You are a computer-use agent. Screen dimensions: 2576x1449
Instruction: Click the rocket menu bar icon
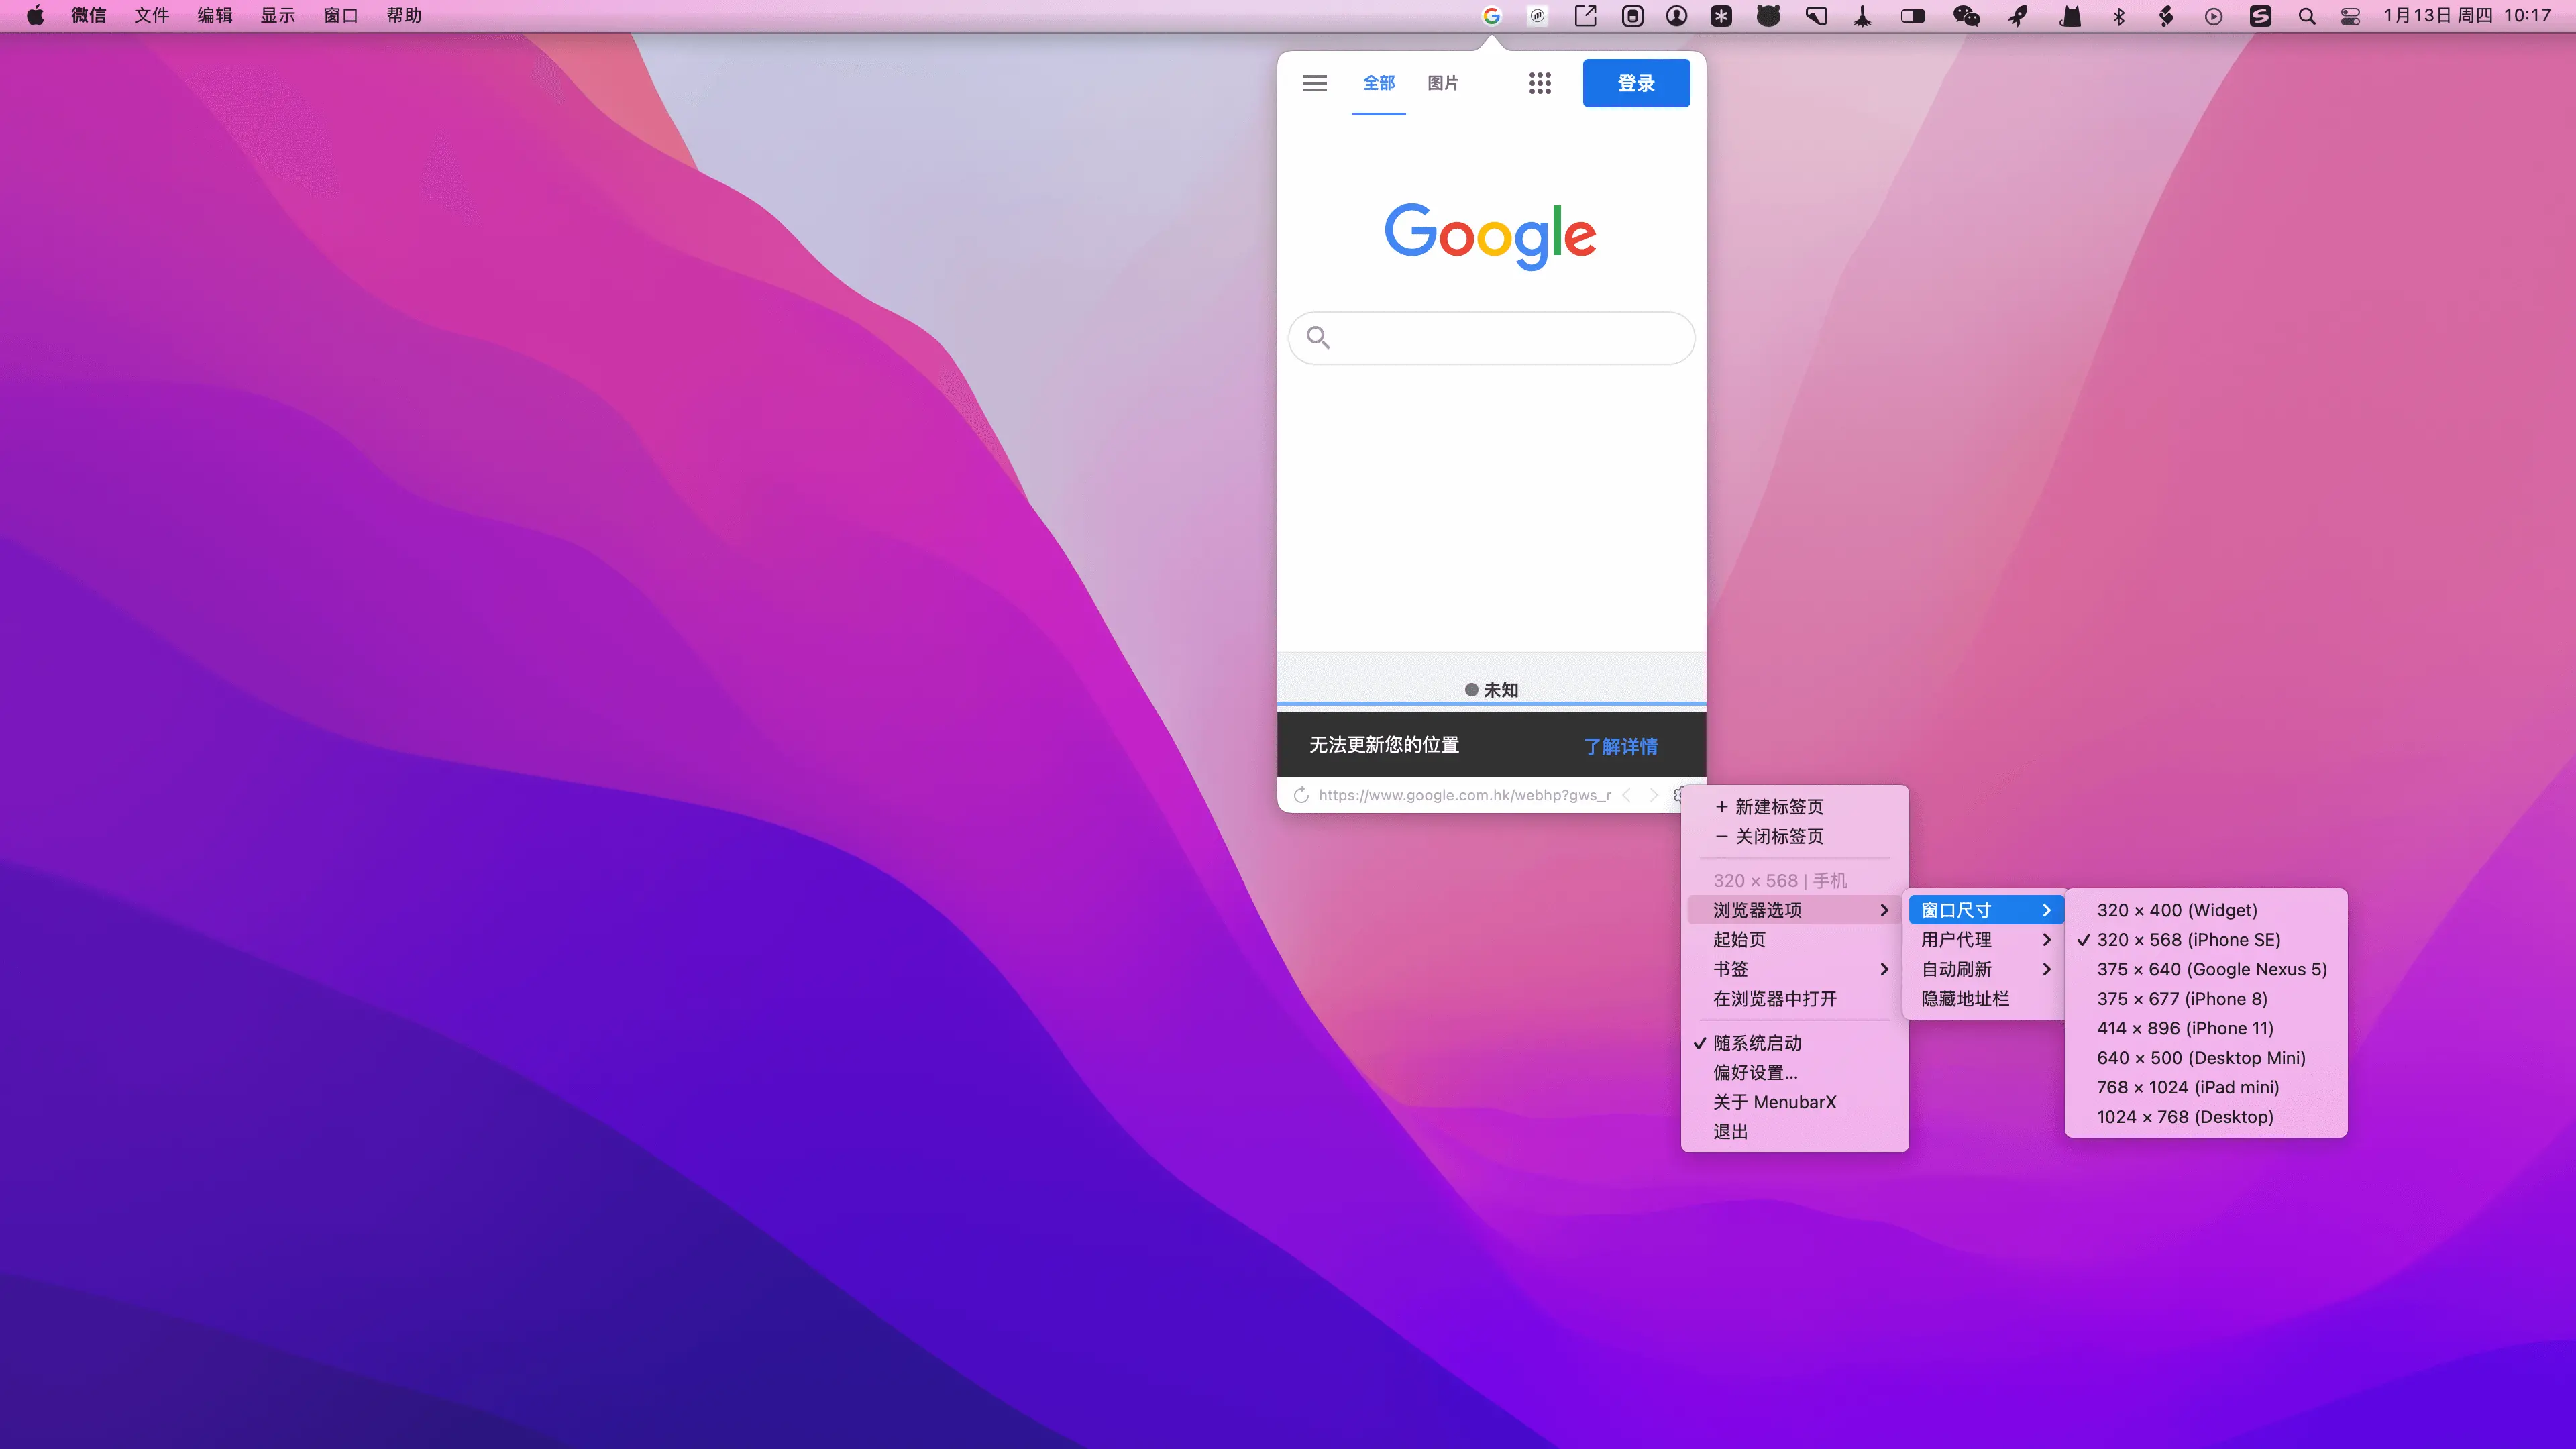point(2018,16)
